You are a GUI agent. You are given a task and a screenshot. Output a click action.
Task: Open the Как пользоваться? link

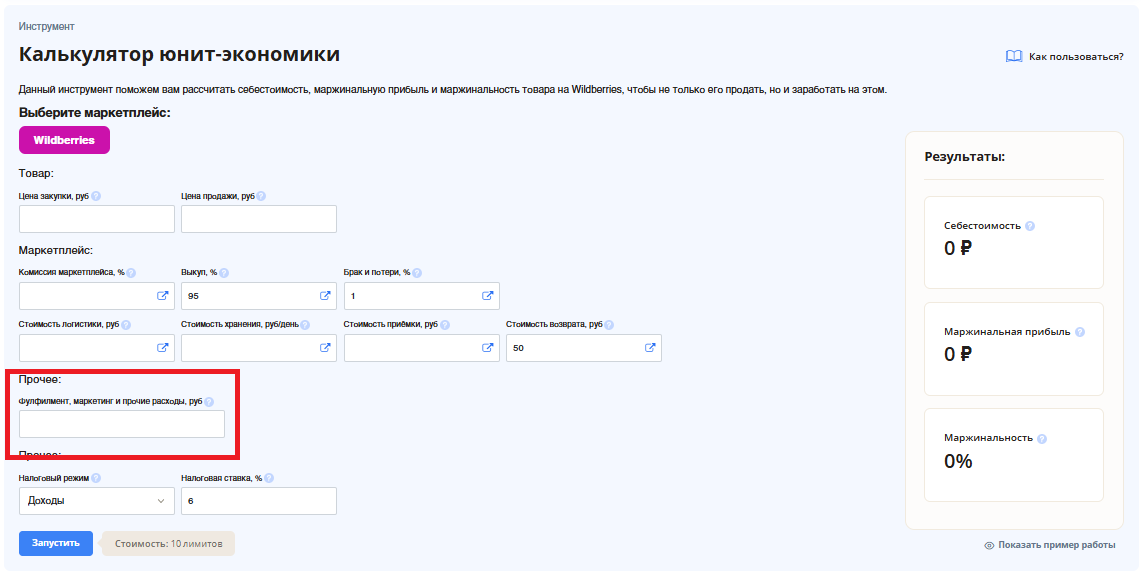[x=1076, y=57]
